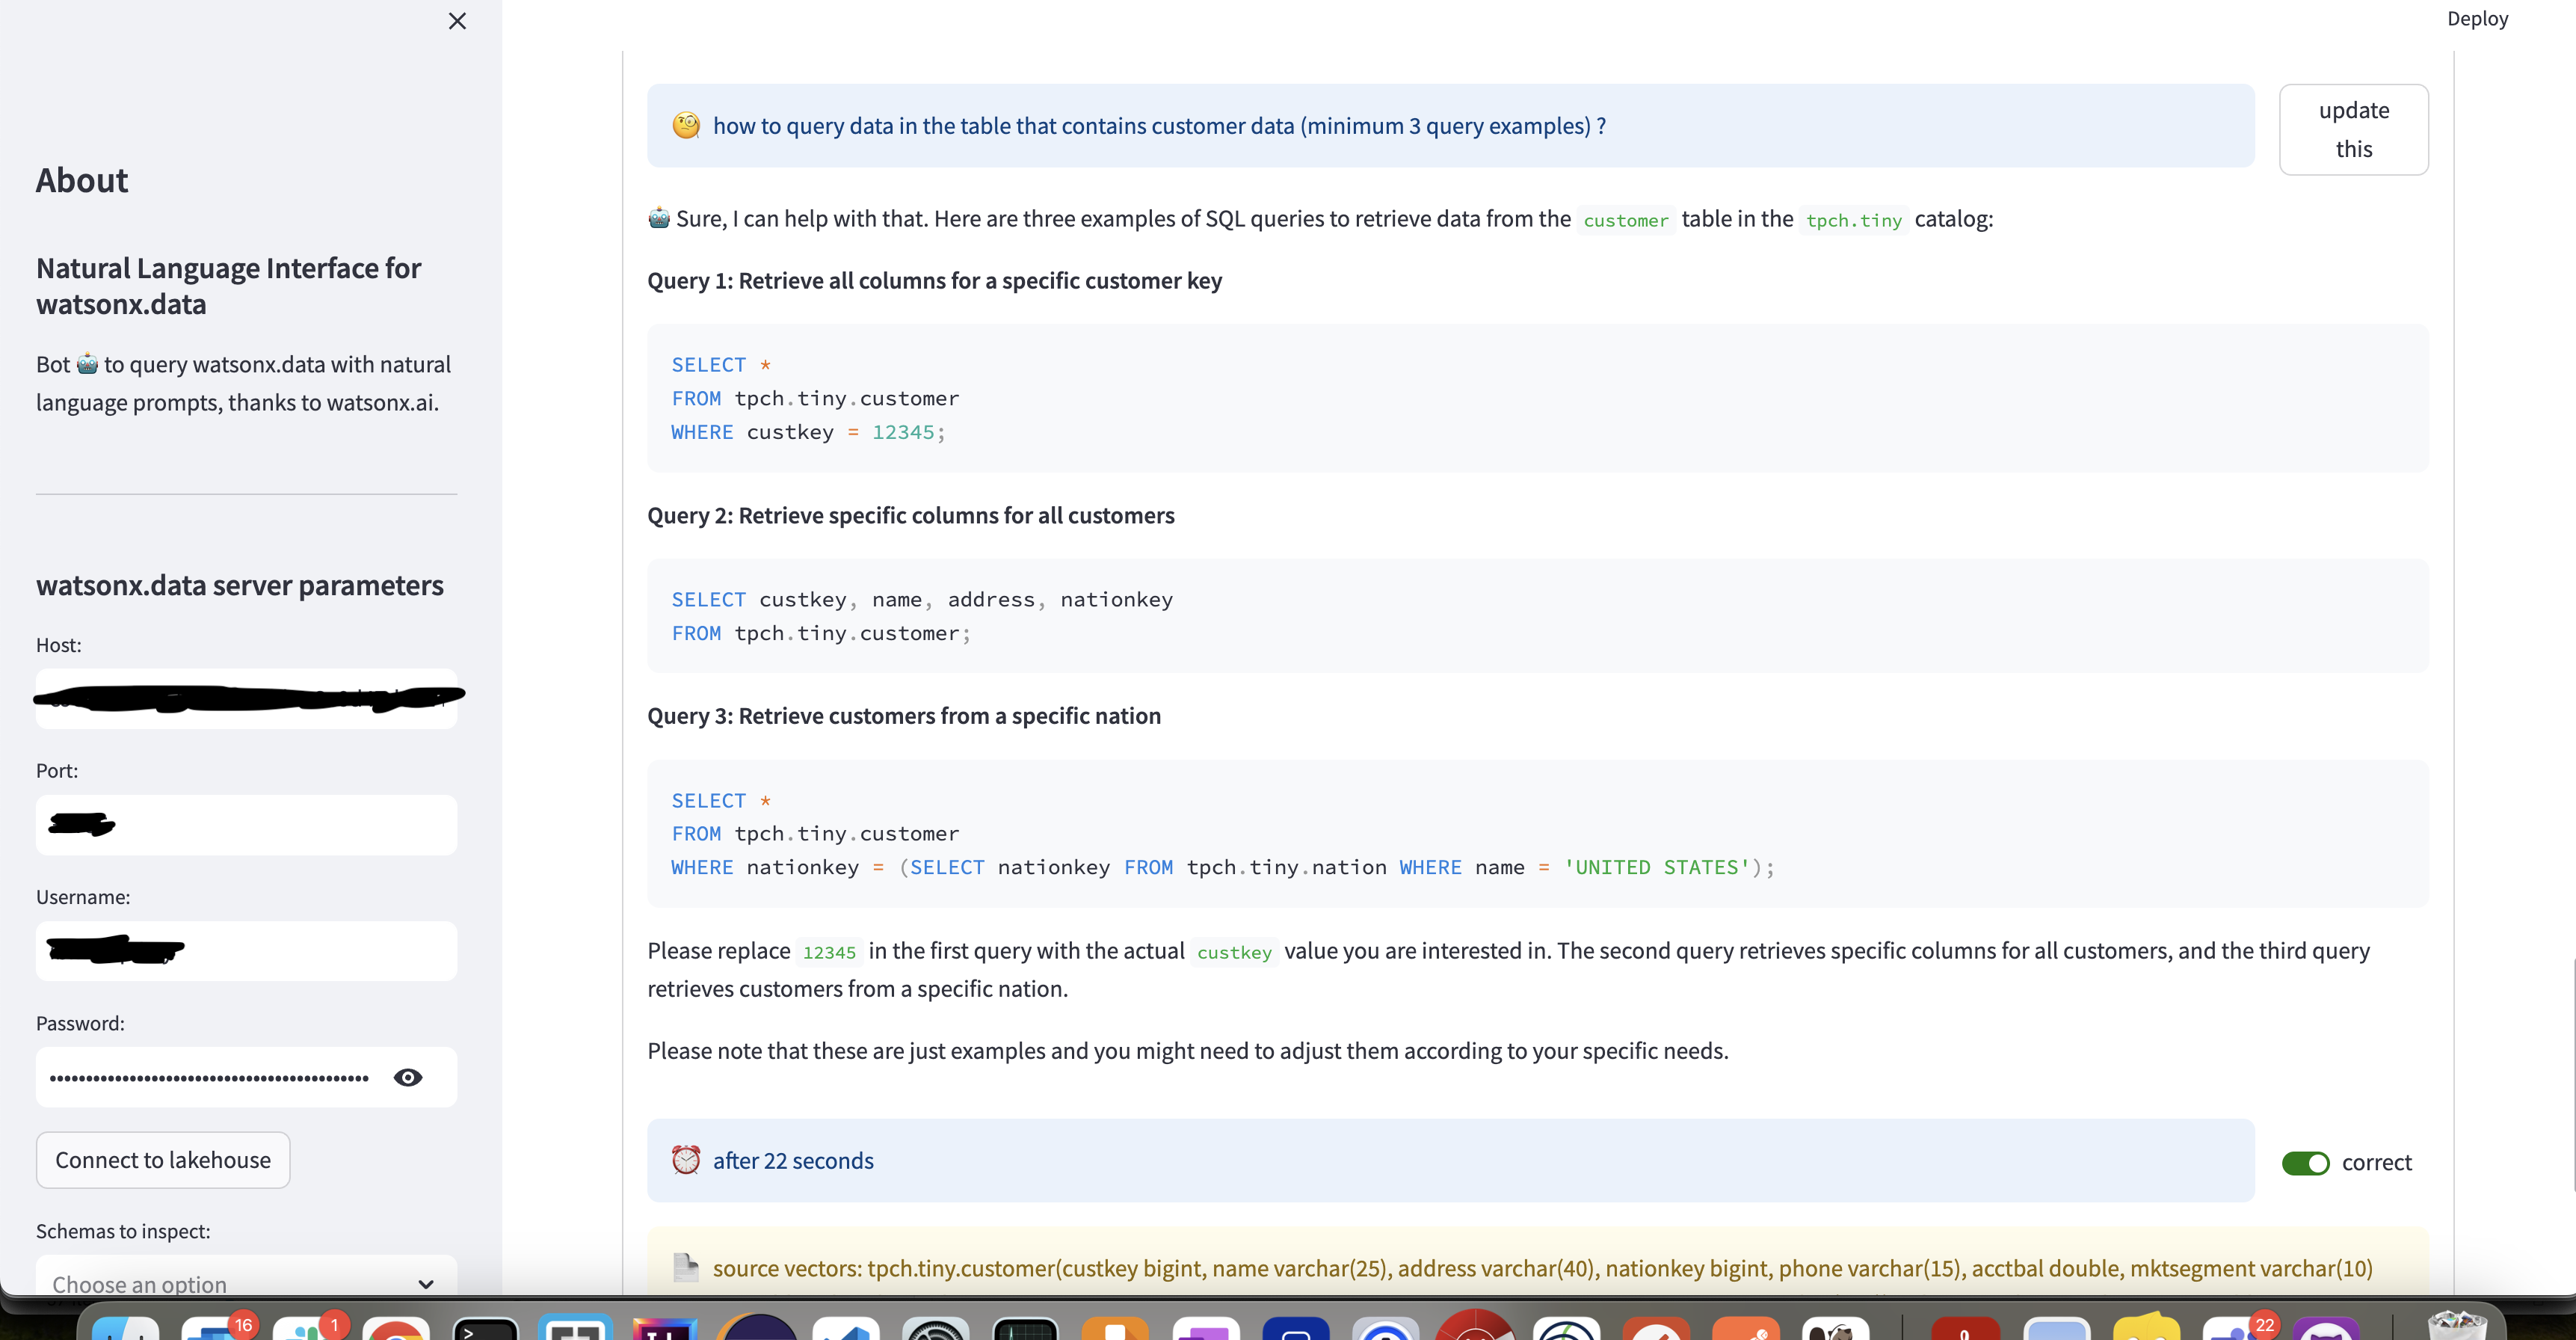
Task: Show the password using the eye icon
Action: [408, 1077]
